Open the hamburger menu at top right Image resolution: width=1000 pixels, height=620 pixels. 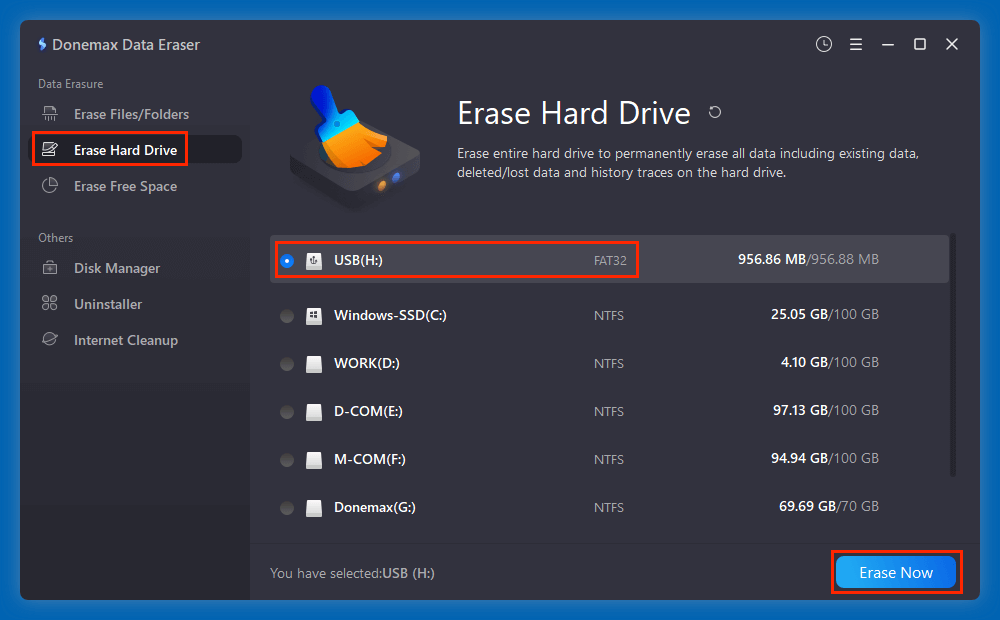tap(855, 44)
